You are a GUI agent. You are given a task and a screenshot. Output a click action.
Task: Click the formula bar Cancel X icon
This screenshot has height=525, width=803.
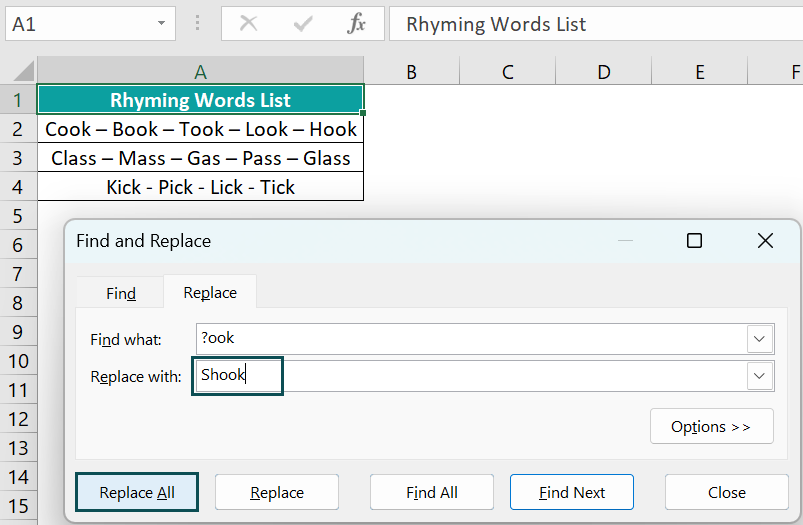click(248, 24)
